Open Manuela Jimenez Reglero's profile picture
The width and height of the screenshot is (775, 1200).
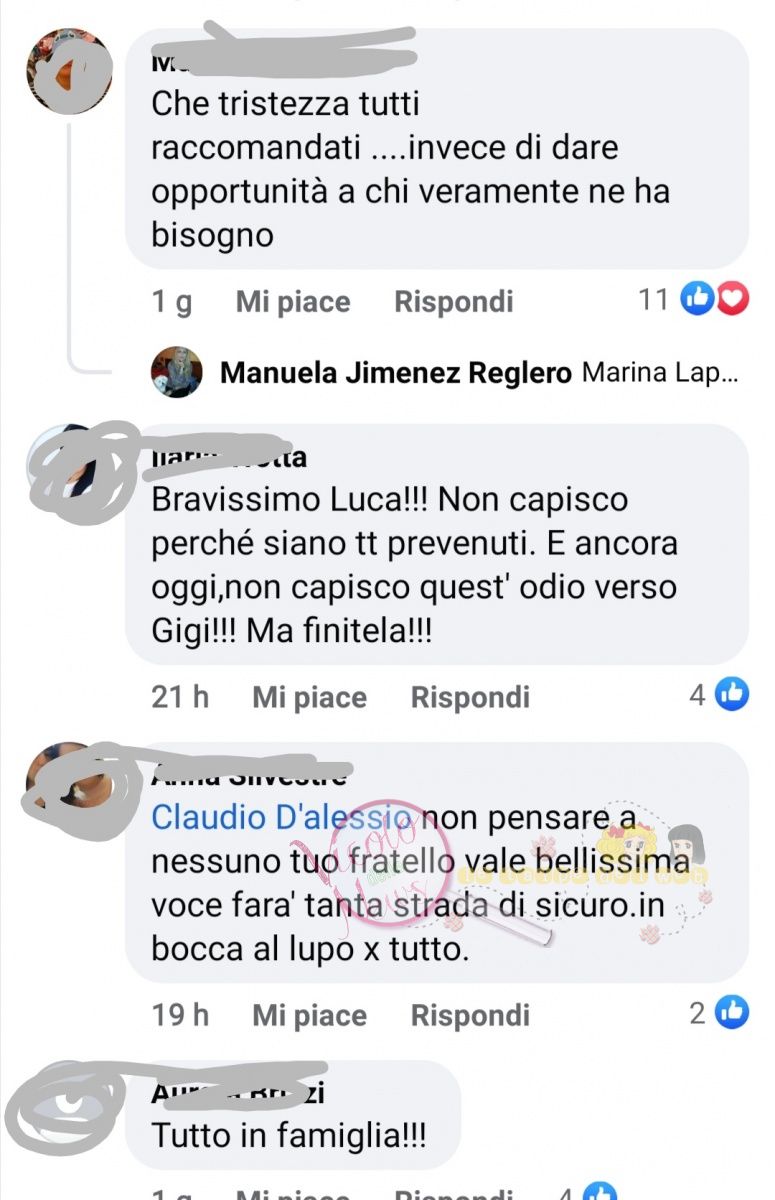pos(177,374)
